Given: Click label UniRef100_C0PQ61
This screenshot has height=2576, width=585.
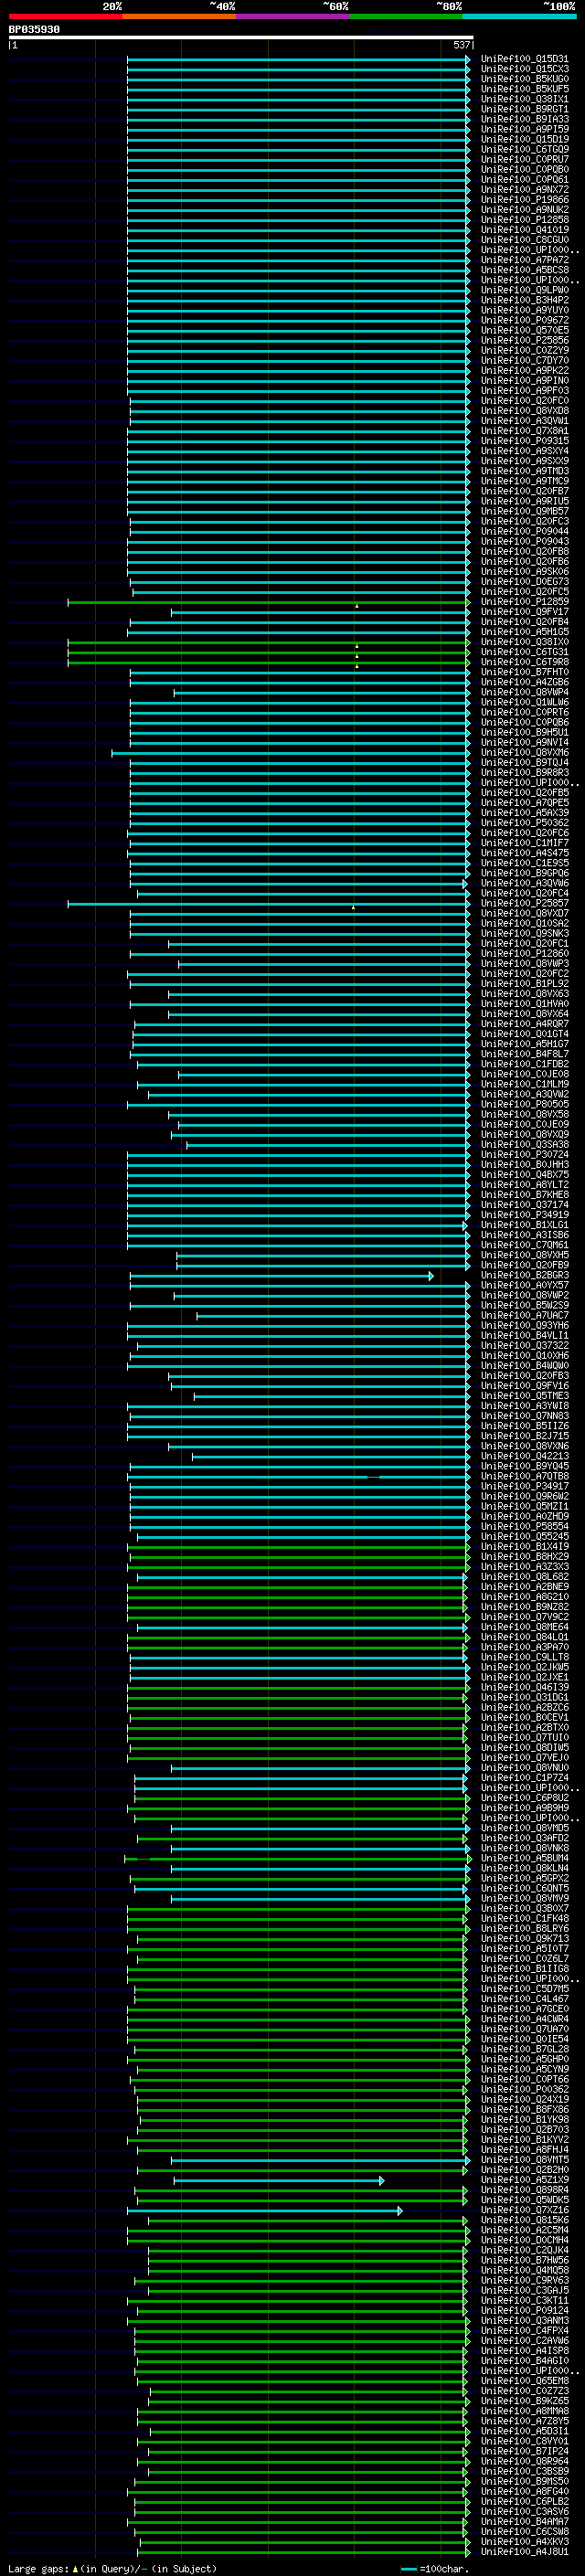Looking at the screenshot, I should (524, 180).
